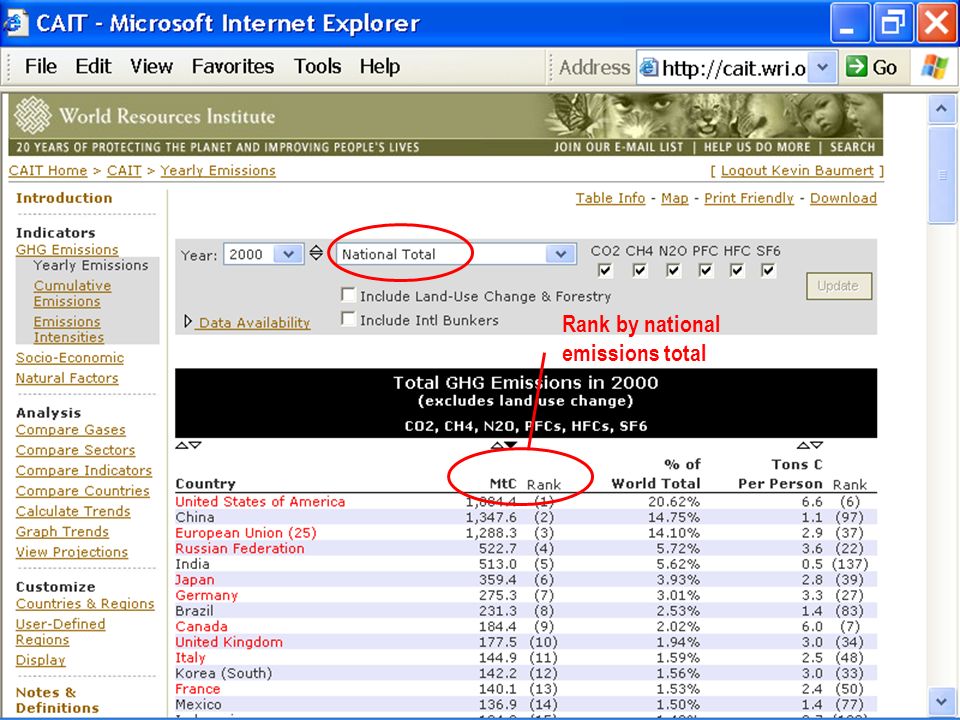Sort MtC column ascending with the up triangle

click(497, 445)
